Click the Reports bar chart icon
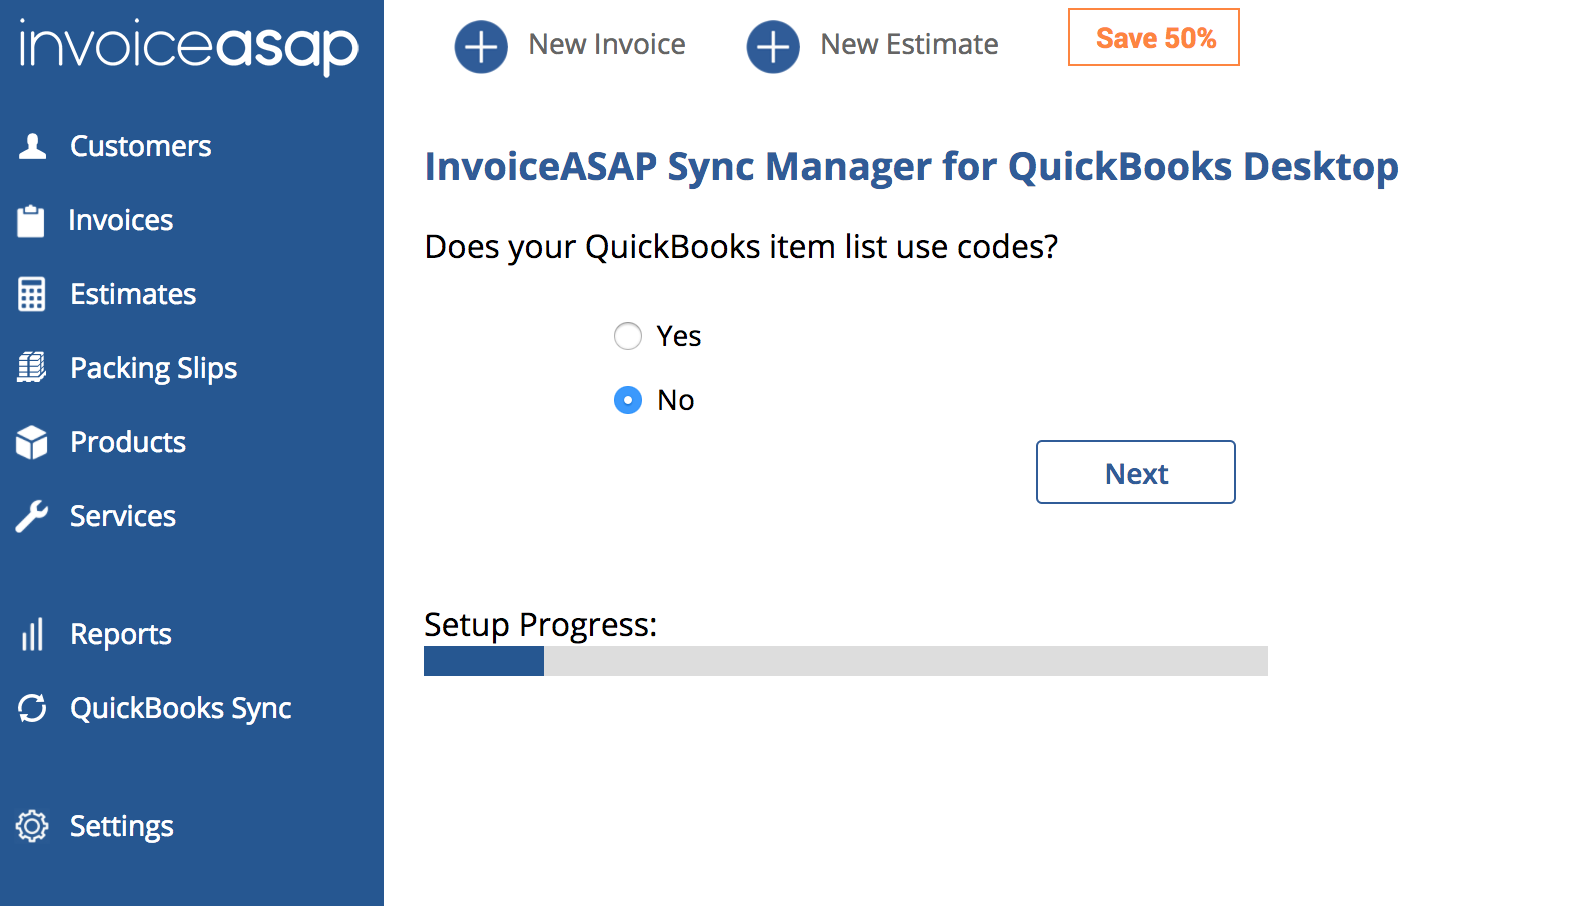The height and width of the screenshot is (906, 1580). coord(32,634)
